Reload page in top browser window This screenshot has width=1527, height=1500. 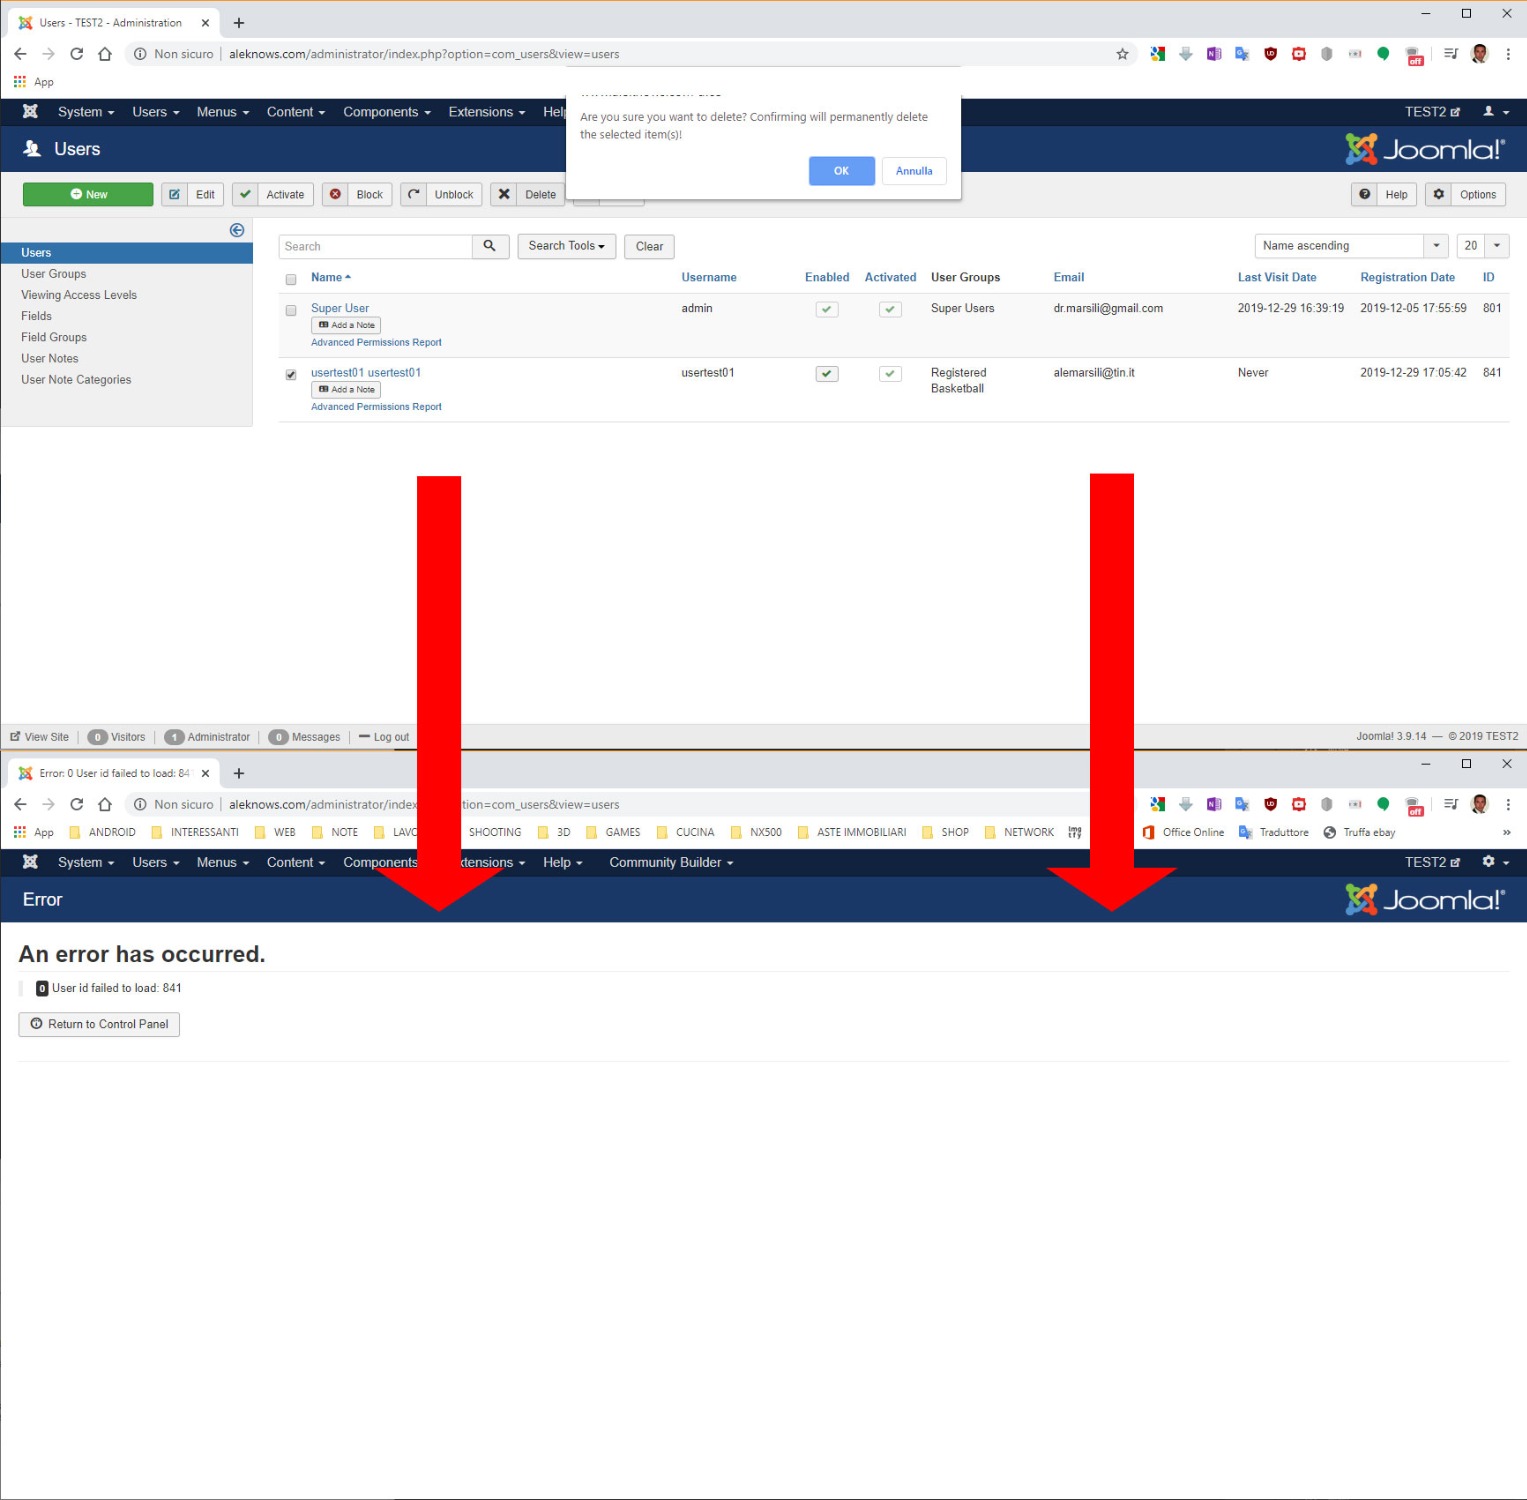click(x=77, y=54)
